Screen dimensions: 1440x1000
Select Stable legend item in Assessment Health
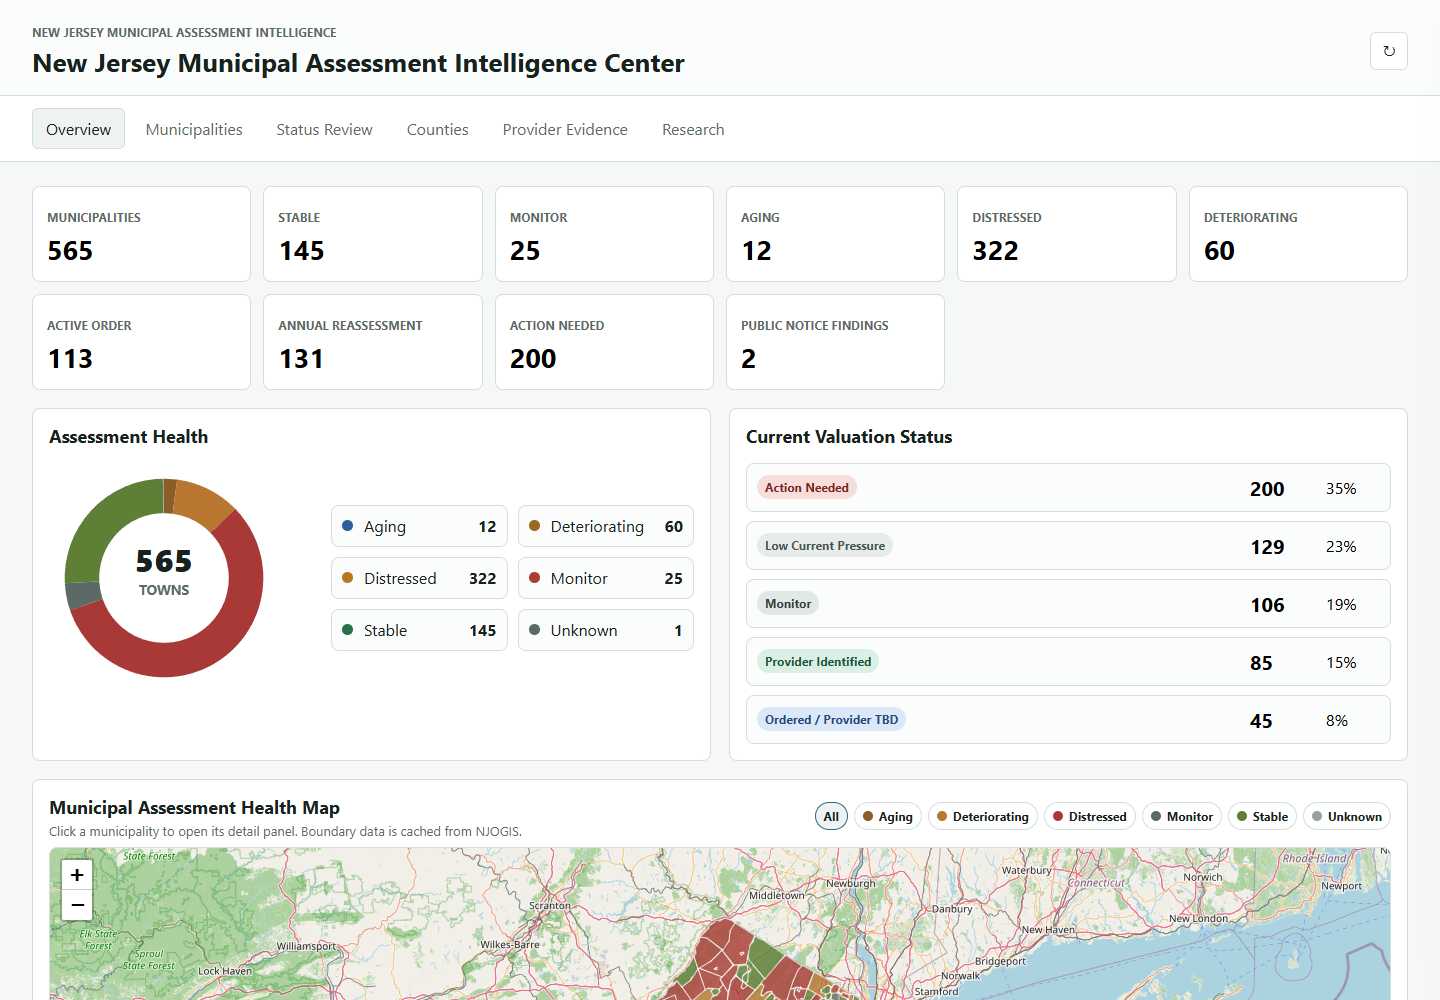tap(419, 630)
